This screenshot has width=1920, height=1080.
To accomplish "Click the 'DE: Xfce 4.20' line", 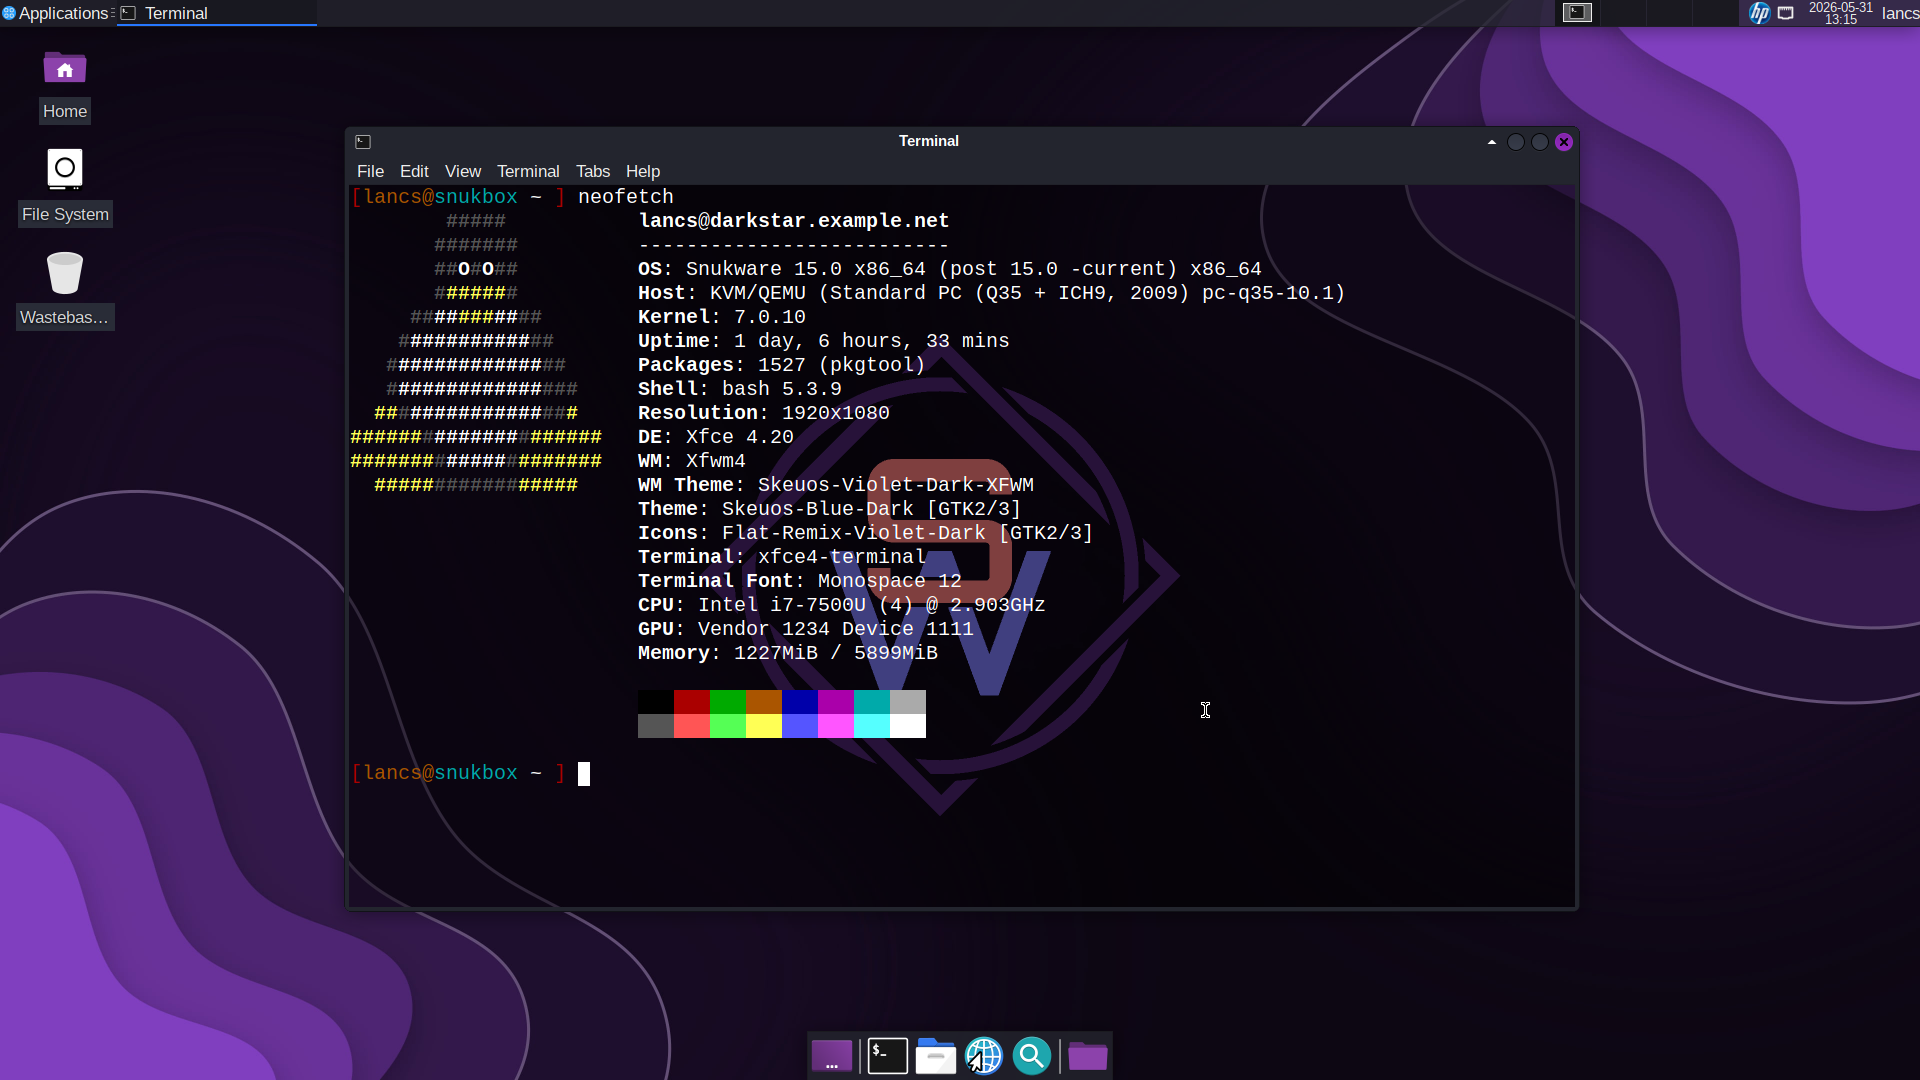I will [716, 437].
